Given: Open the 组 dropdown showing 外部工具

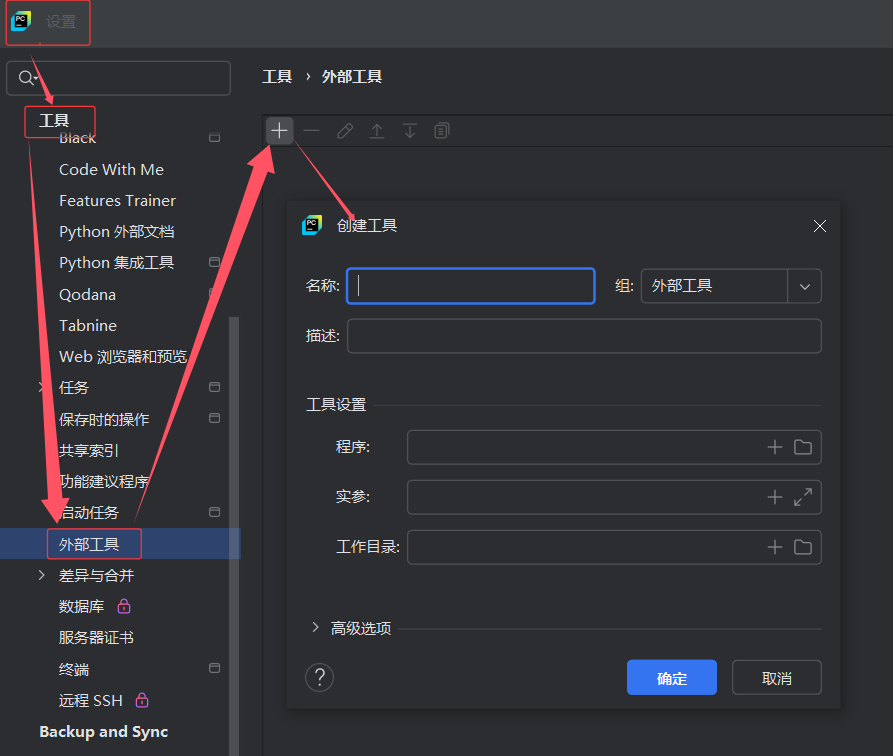Looking at the screenshot, I should 804,286.
